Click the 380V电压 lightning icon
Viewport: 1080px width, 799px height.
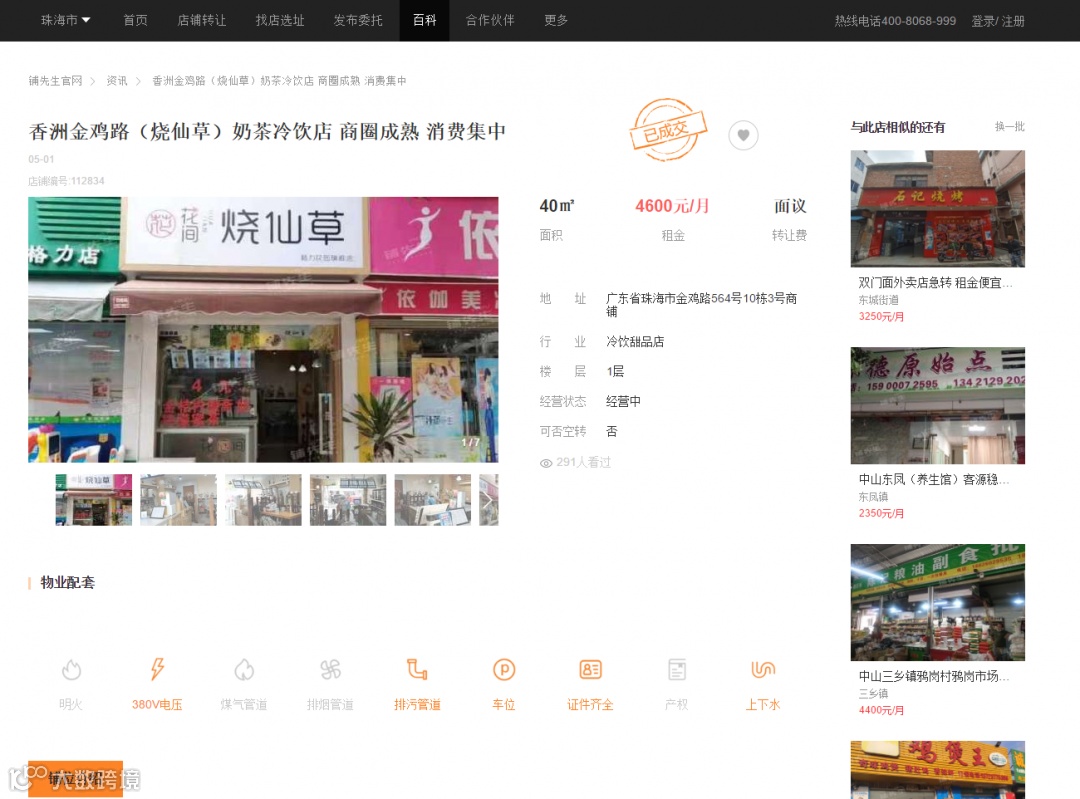(157, 670)
